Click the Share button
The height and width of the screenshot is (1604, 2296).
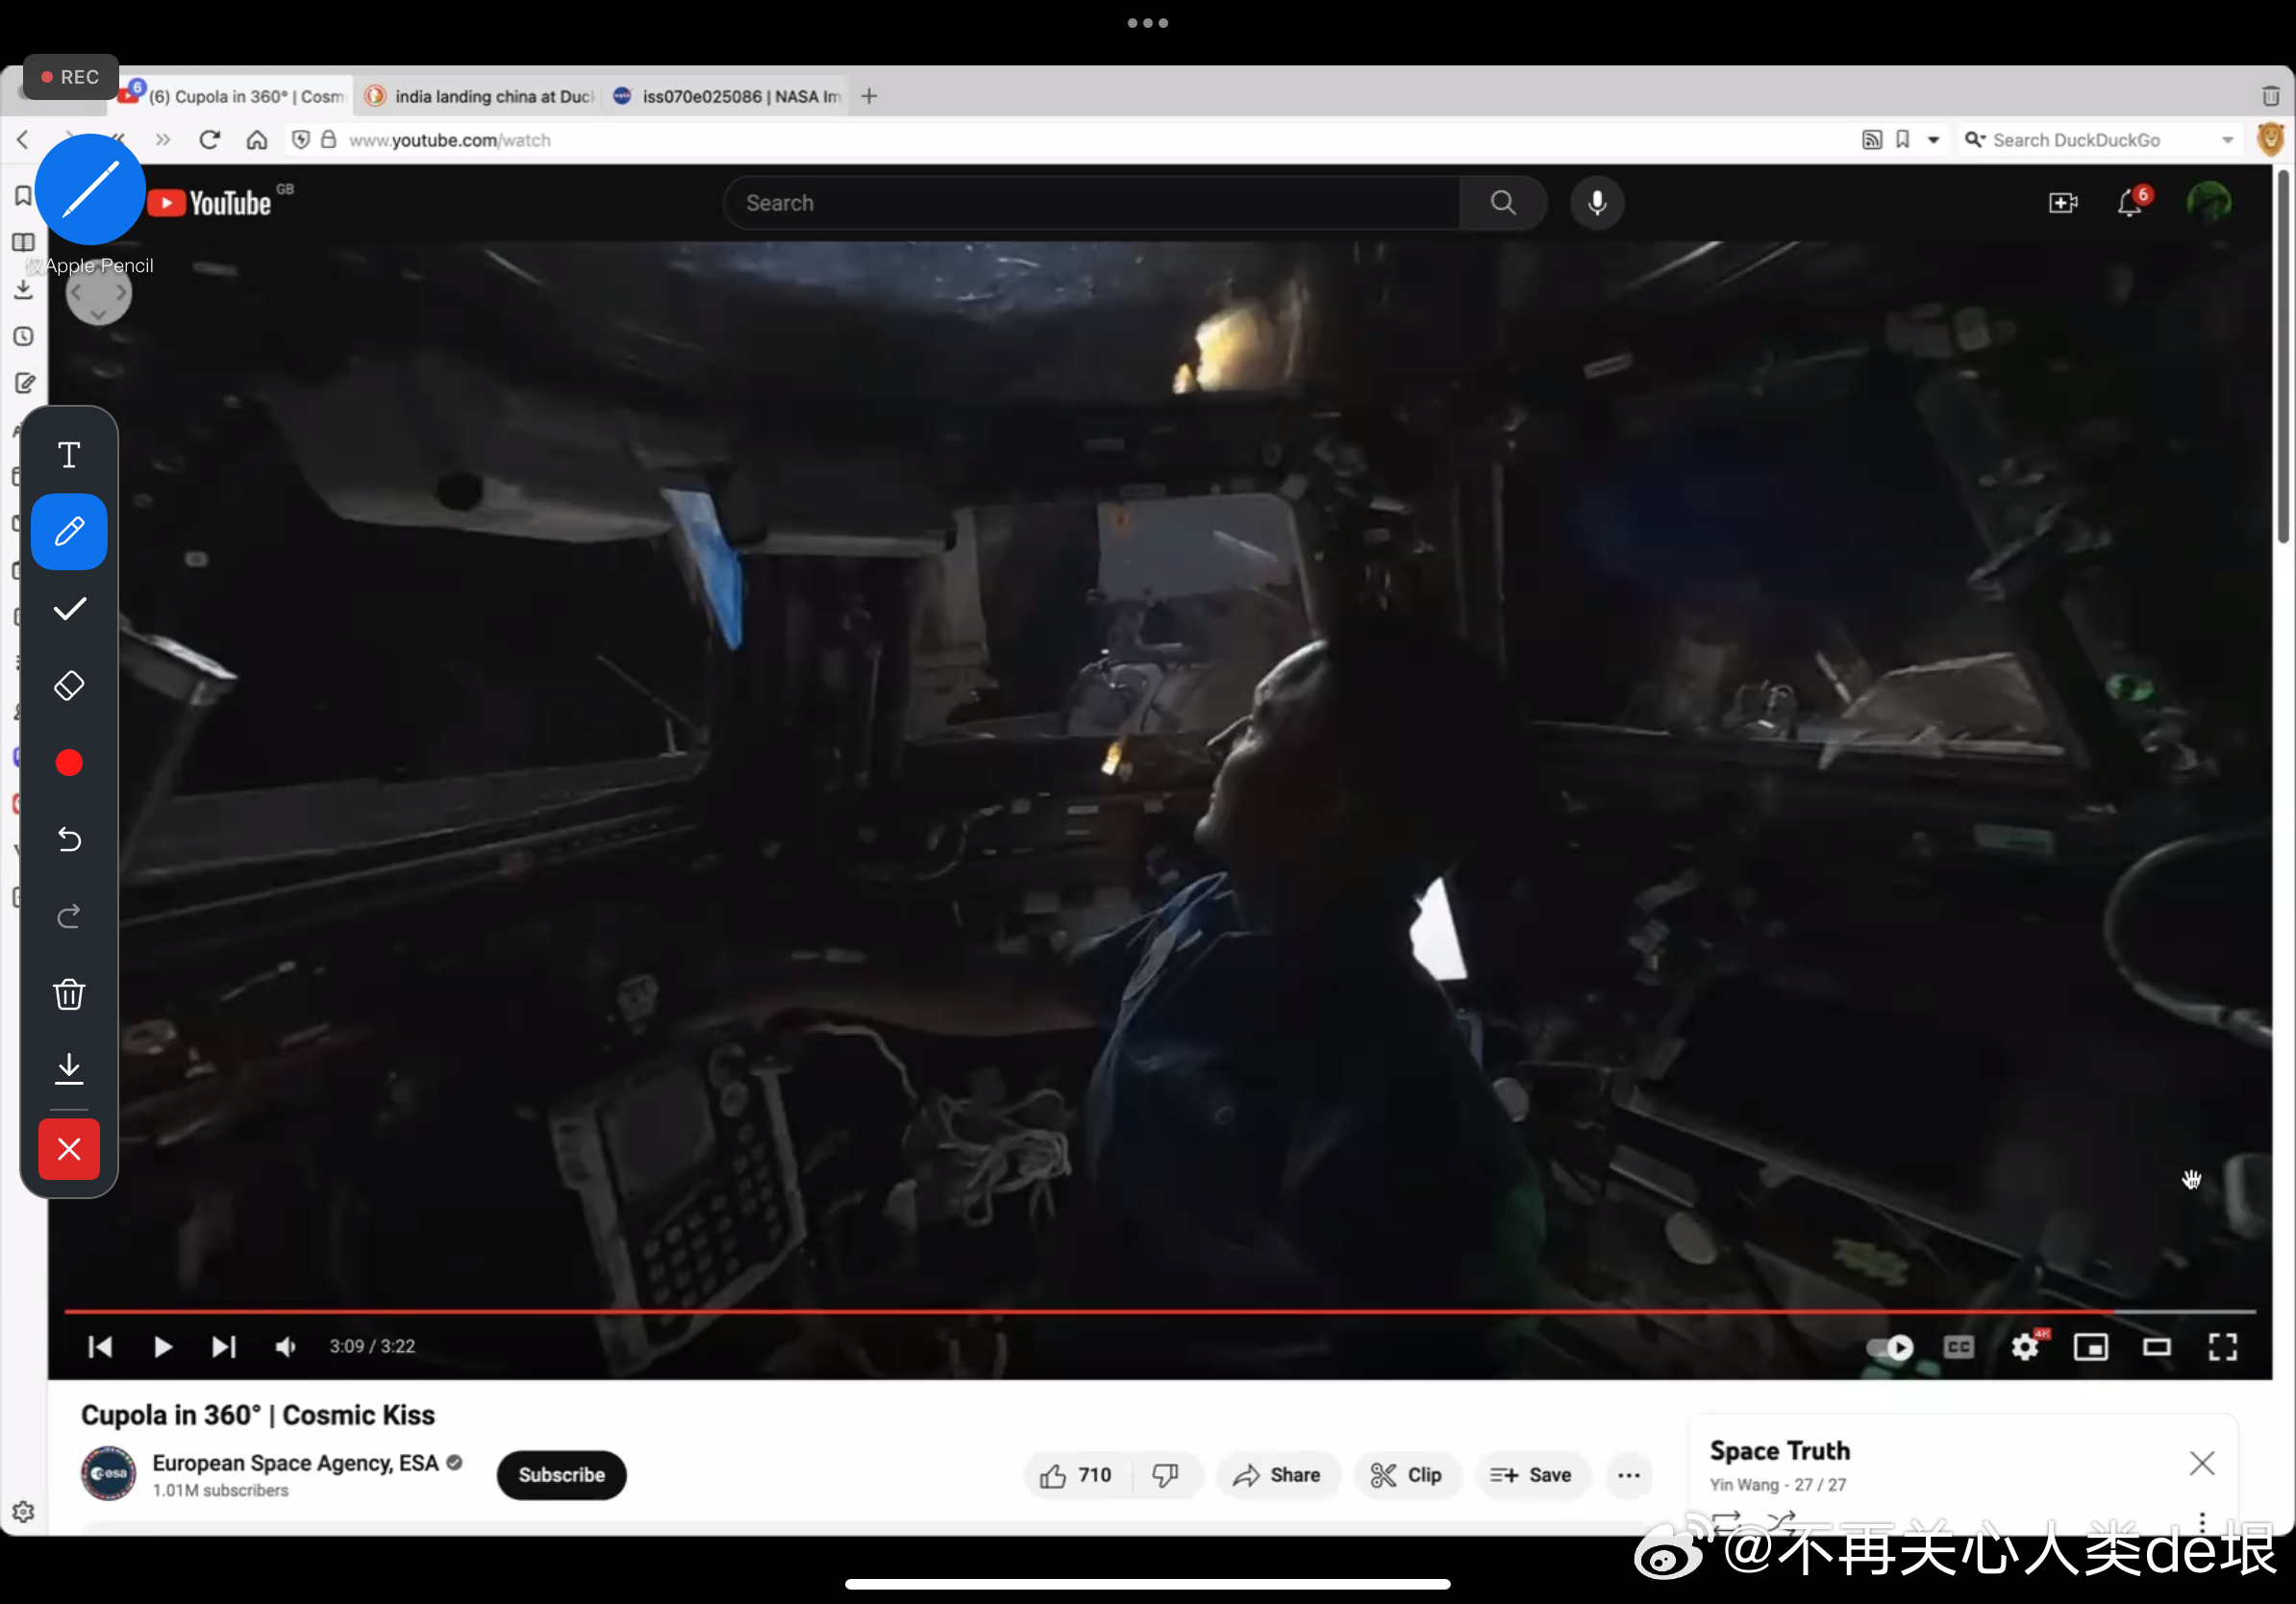pyautogui.click(x=1277, y=1475)
